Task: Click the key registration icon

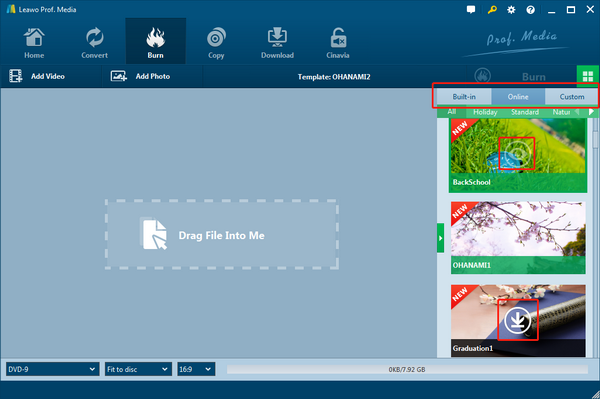Action: tap(492, 10)
